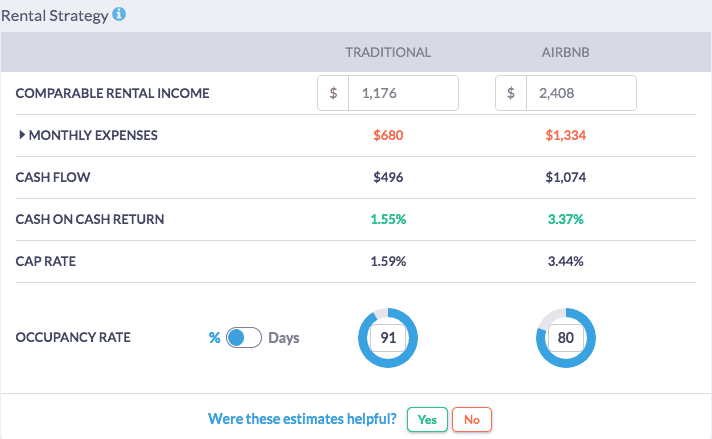Select the Days label beside the toggle

pos(283,338)
